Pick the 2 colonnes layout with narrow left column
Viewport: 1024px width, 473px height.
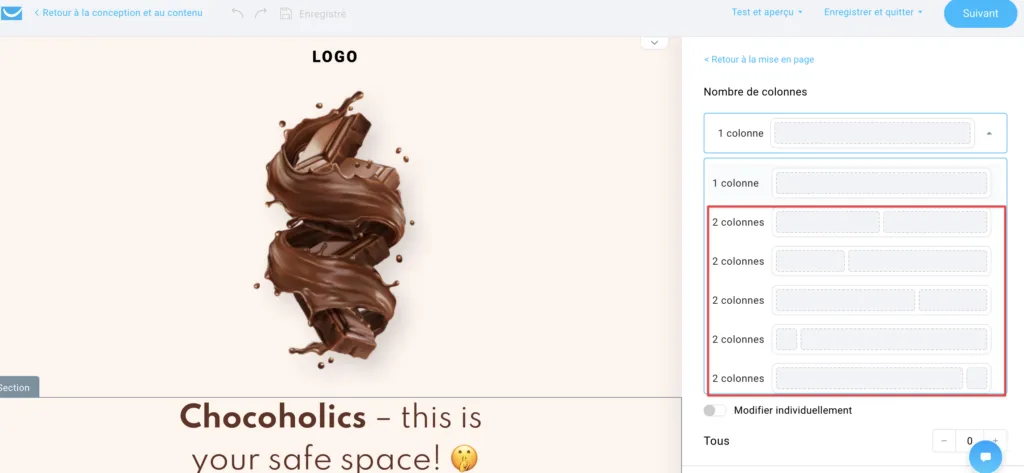click(x=850, y=261)
